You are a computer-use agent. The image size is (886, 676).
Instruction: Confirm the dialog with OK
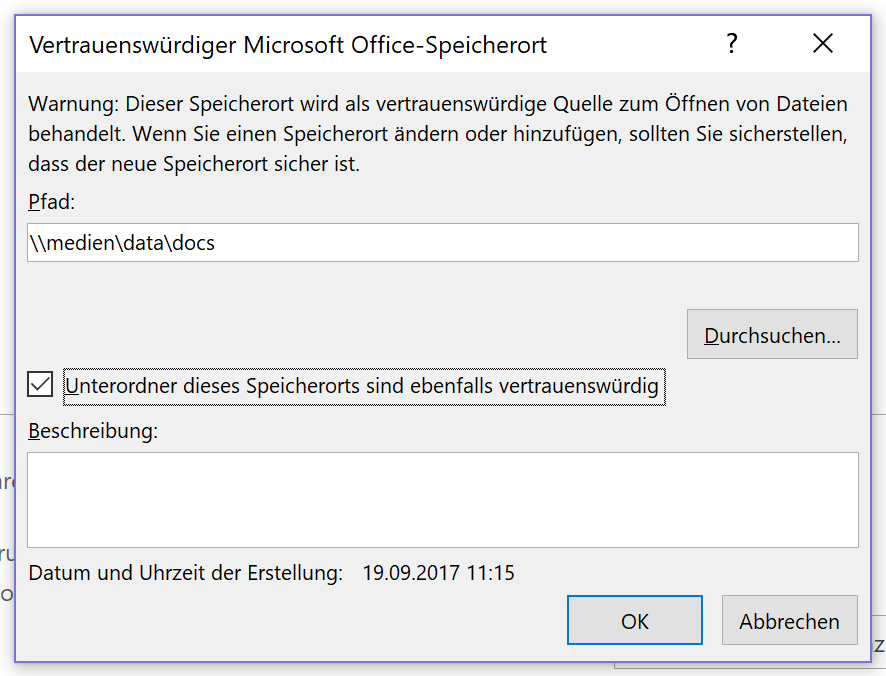coord(635,620)
